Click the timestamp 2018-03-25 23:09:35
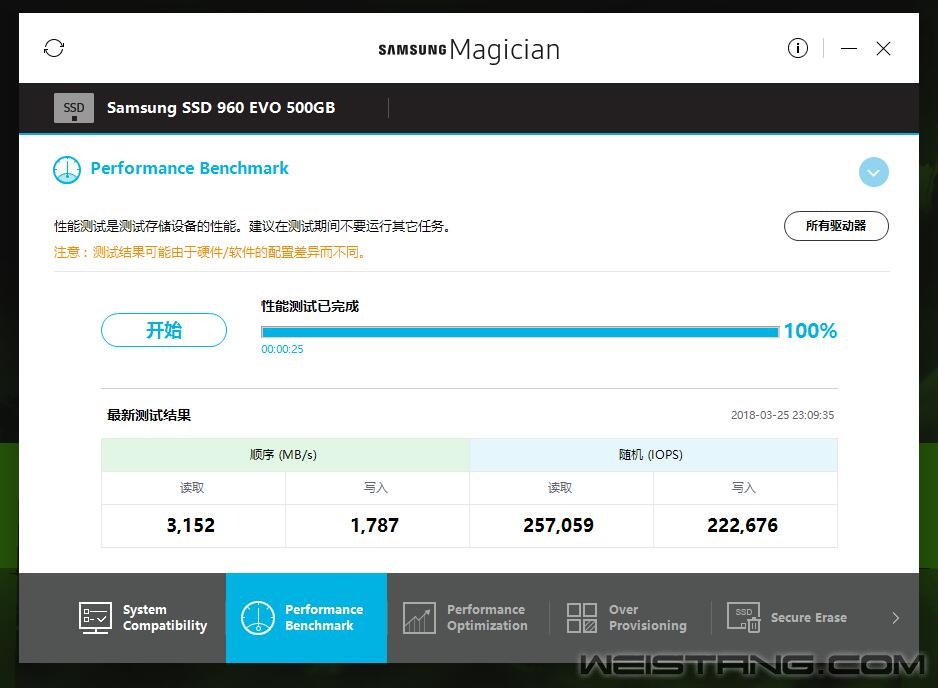The width and height of the screenshot is (938, 688). pos(782,415)
